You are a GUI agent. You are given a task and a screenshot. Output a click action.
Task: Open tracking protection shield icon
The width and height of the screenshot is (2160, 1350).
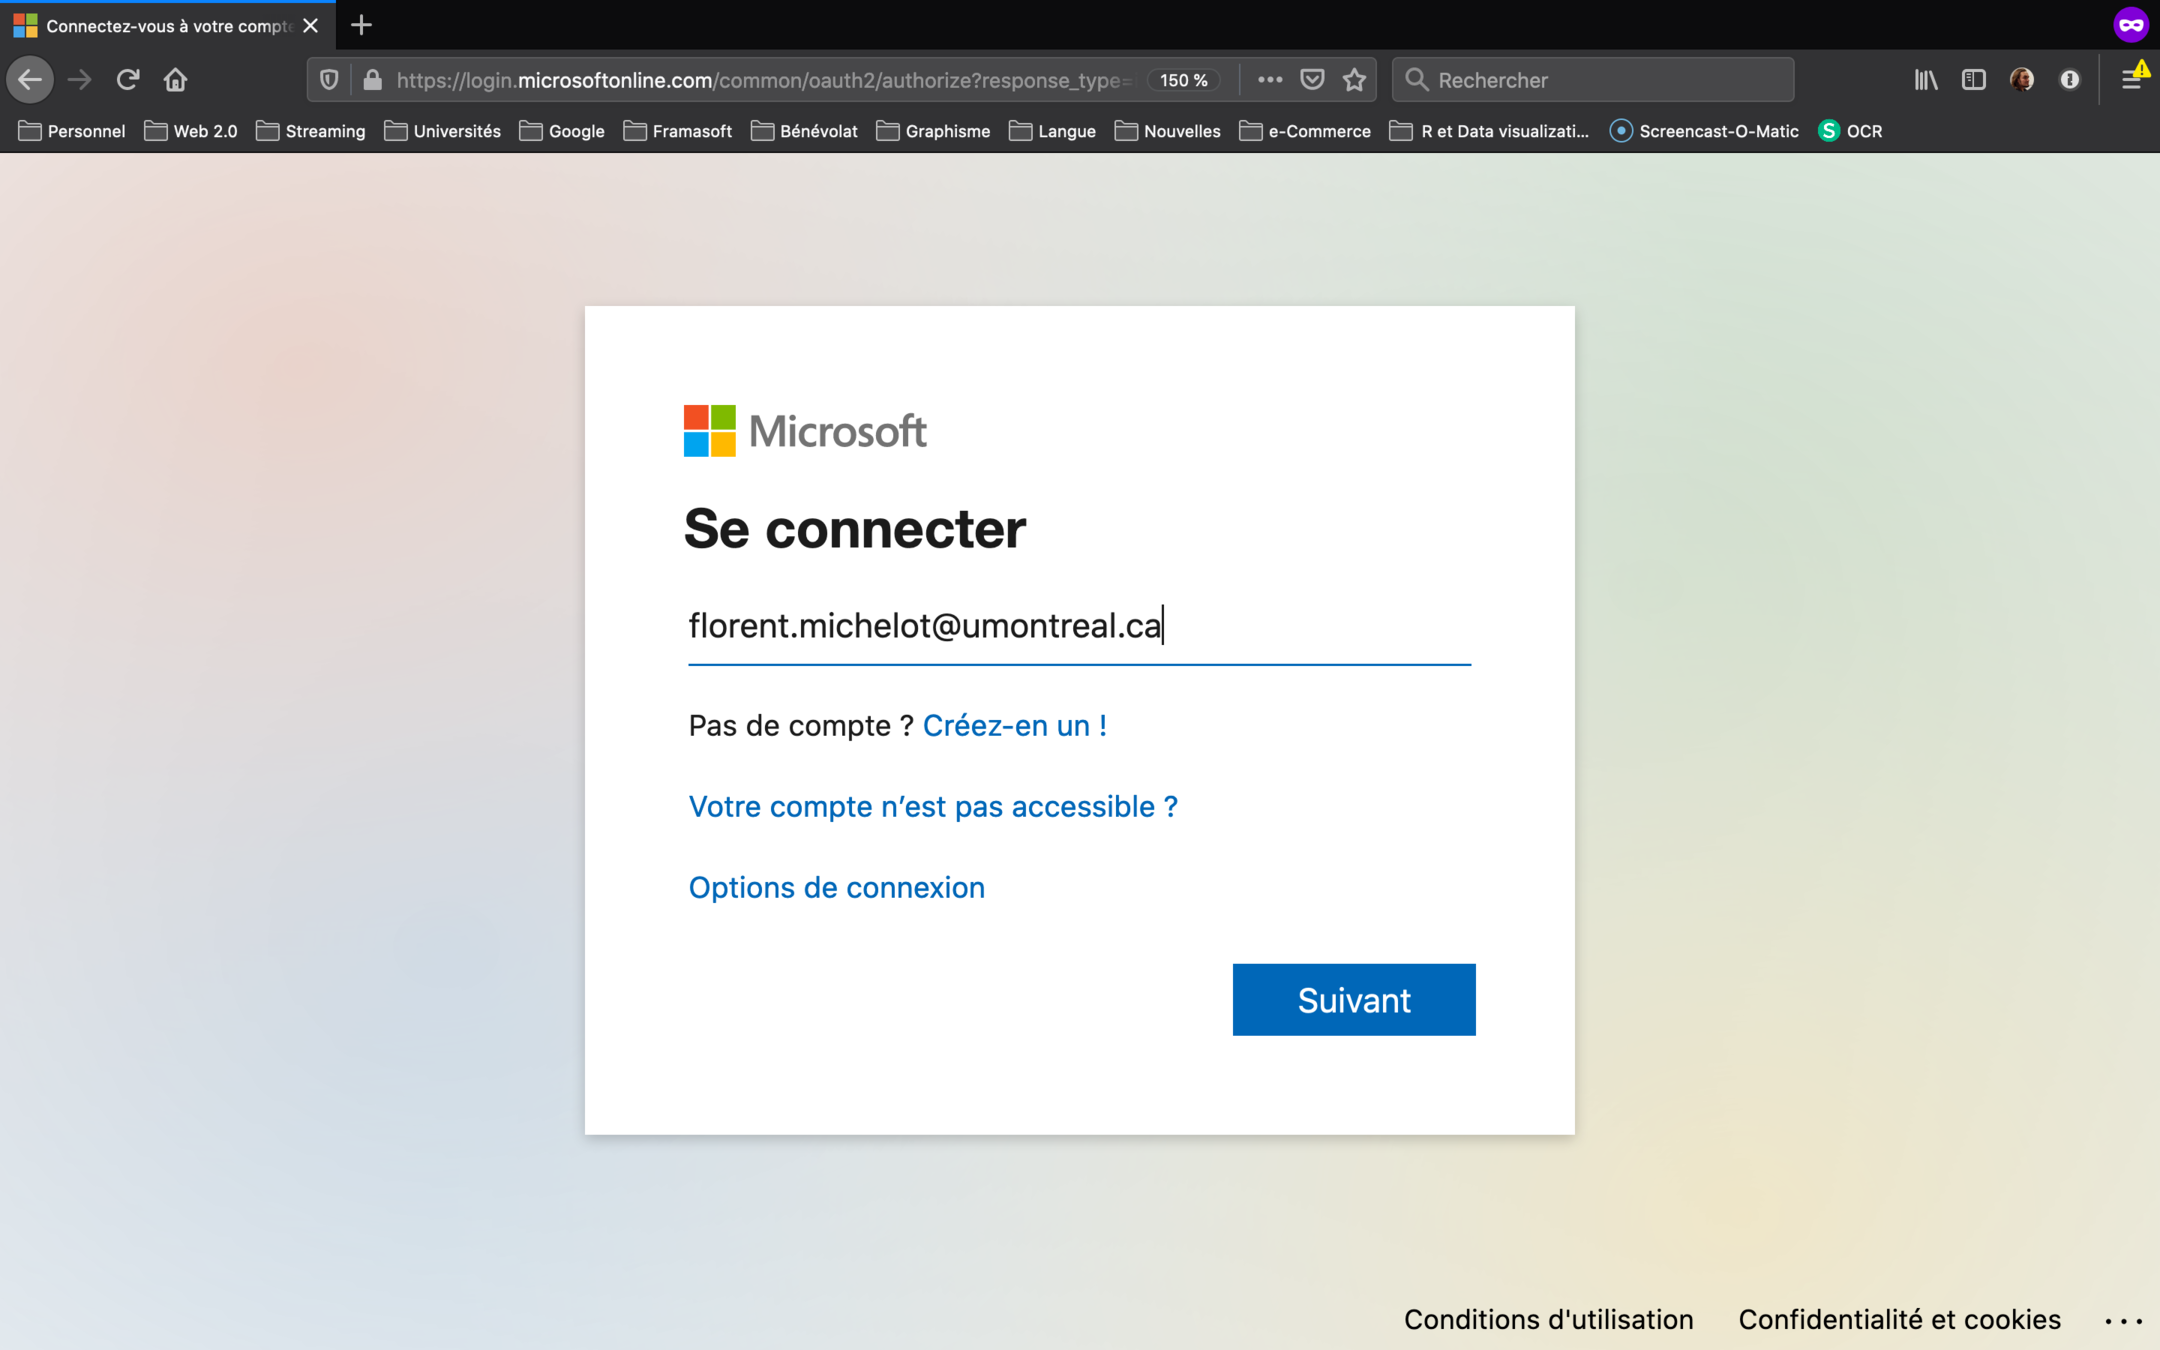(329, 80)
